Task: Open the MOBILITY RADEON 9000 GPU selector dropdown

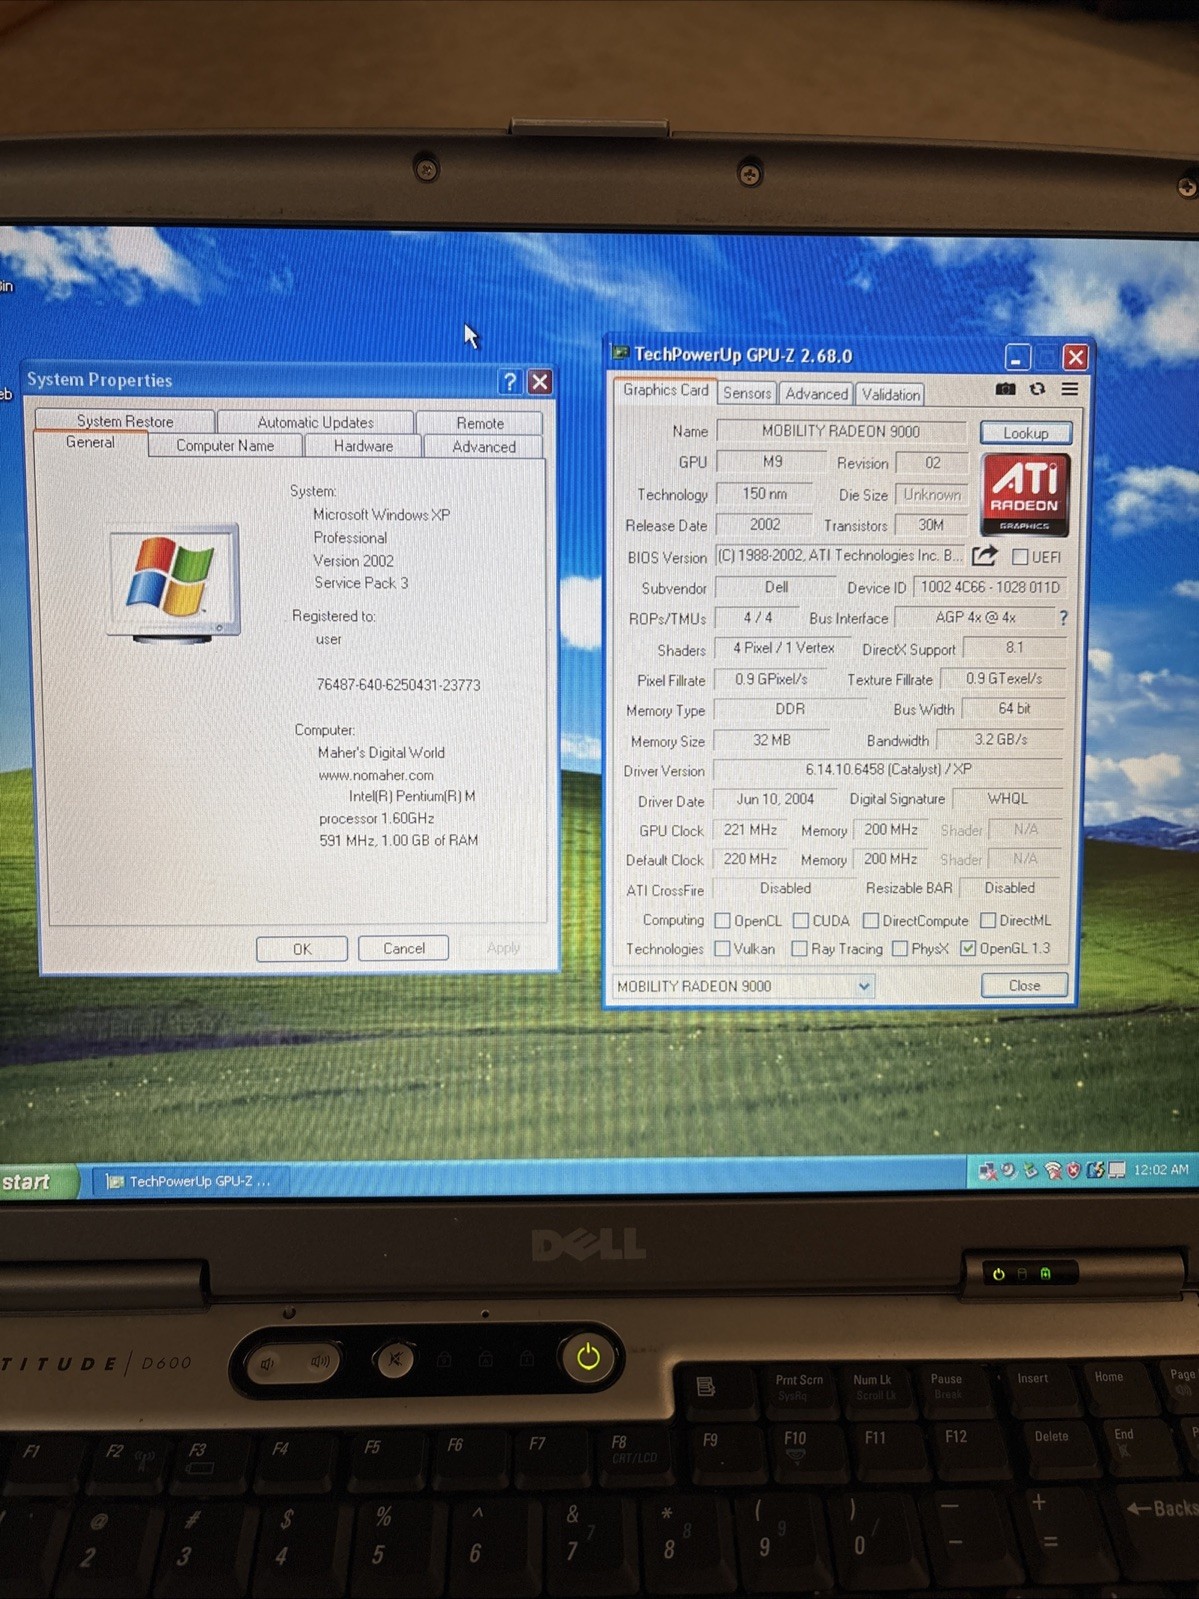Action: point(864,986)
